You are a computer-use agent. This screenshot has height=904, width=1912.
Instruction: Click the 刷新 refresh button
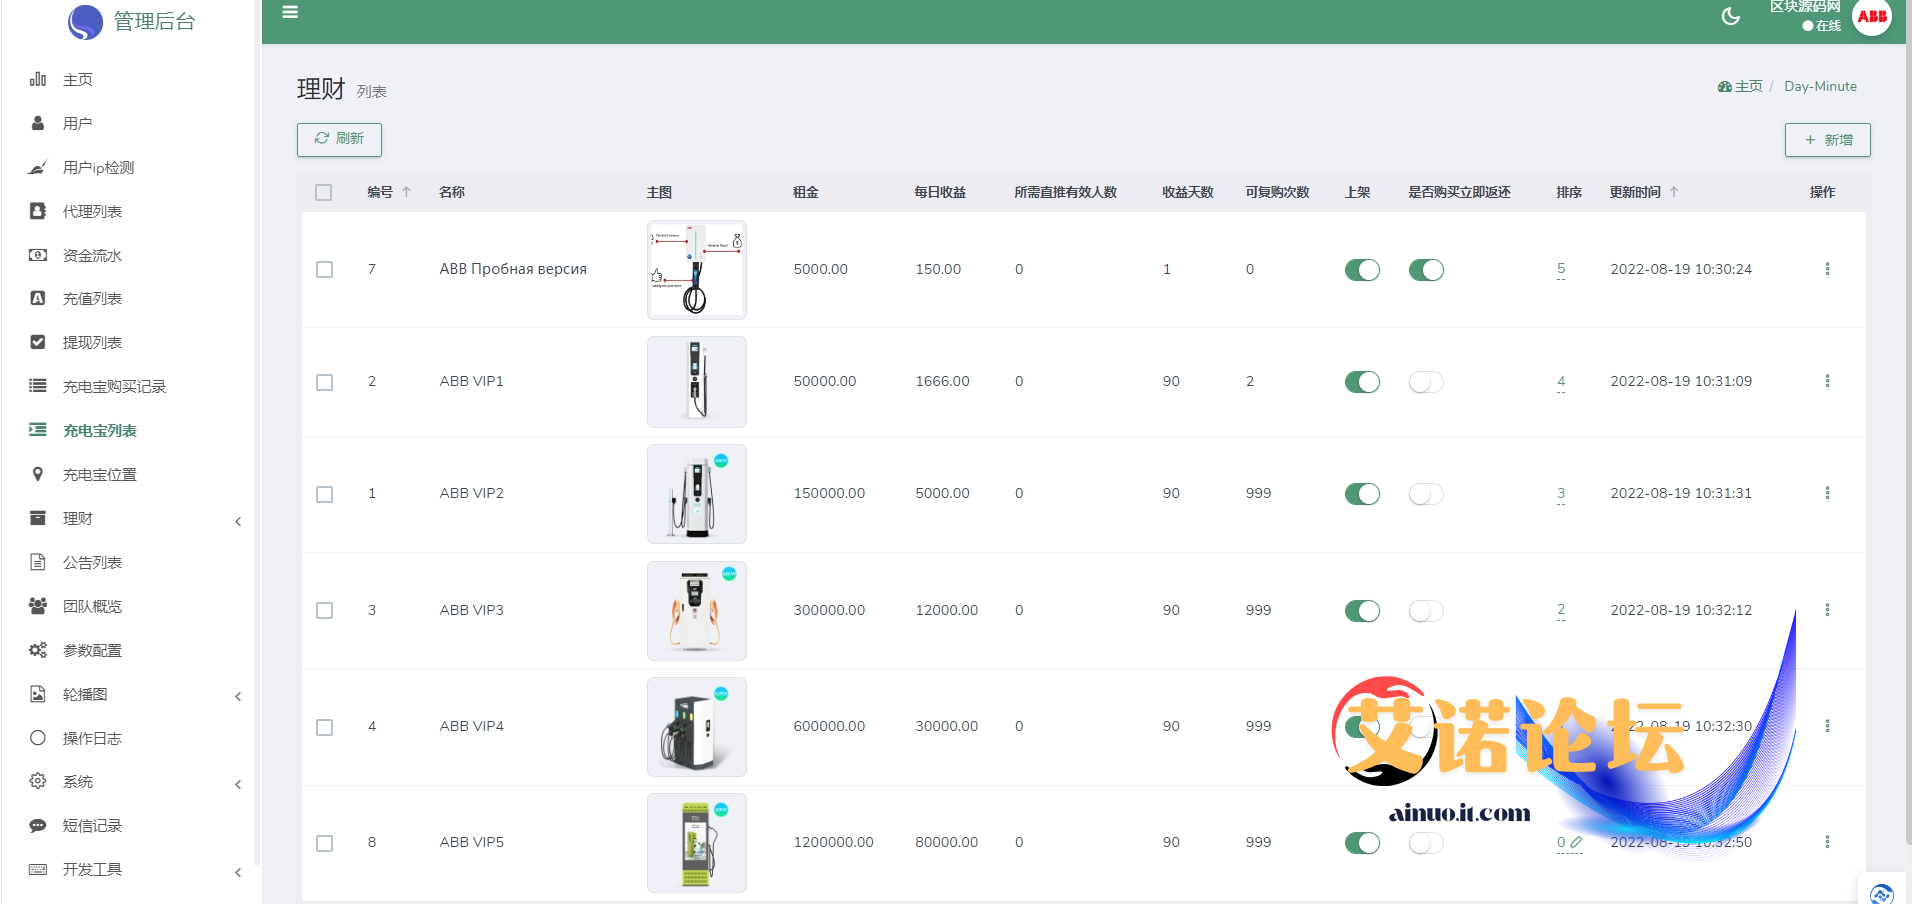(x=339, y=139)
